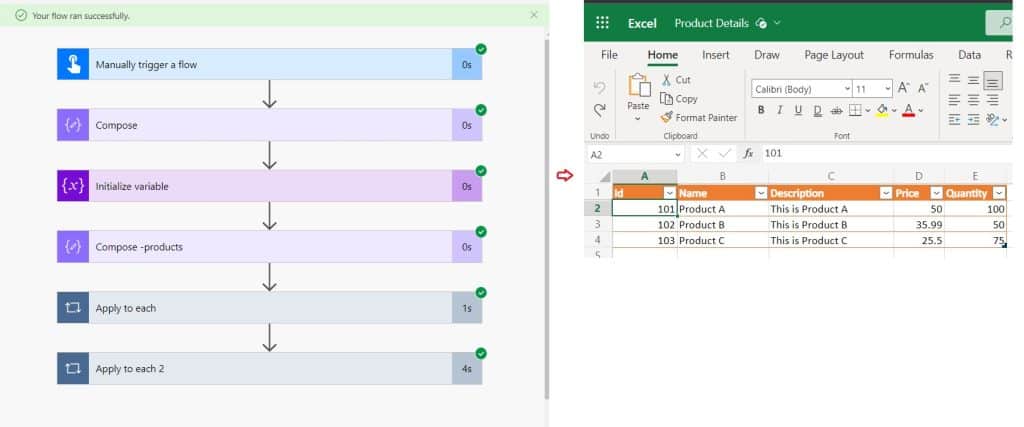This screenshot has height=427, width=1024.
Task: Click the formula bar cancel X
Action: coord(702,153)
